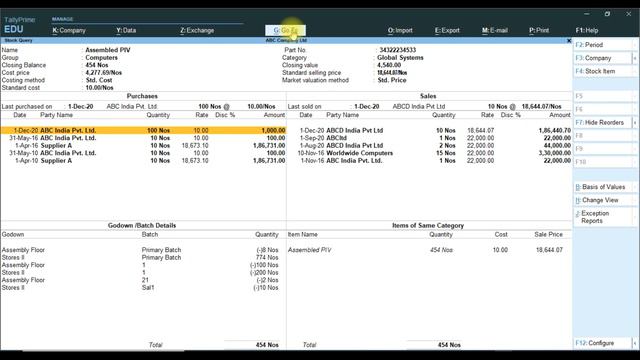Click 1,86,440.70 sales amount
The image size is (640, 360).
pyautogui.click(x=555, y=130)
